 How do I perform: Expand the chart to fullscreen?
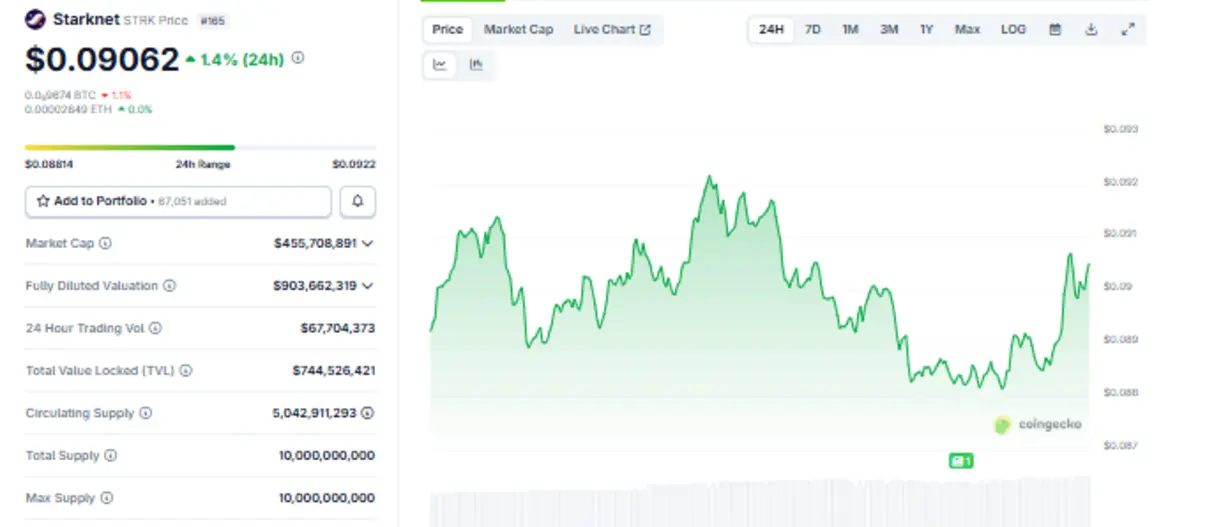[x=1128, y=30]
